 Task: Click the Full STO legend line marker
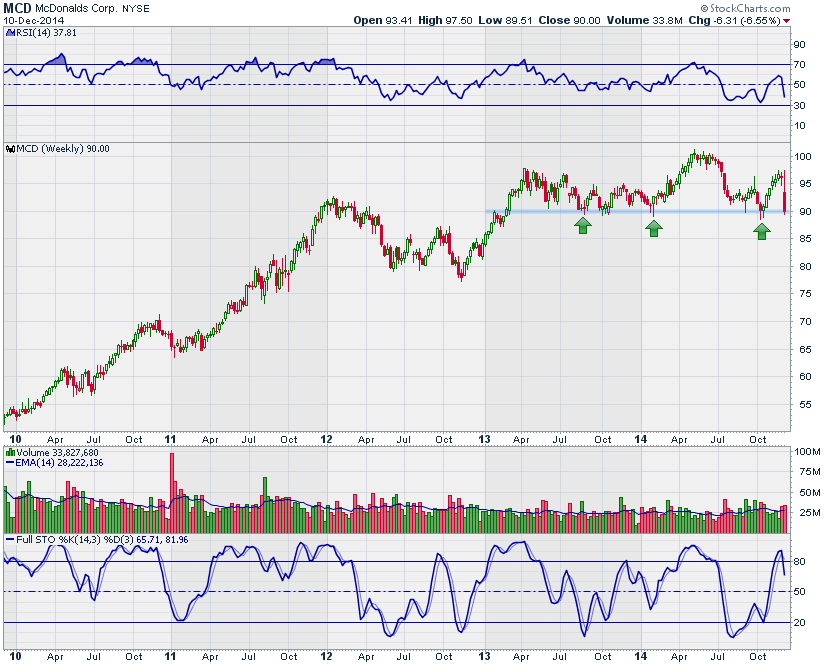tap(10, 540)
